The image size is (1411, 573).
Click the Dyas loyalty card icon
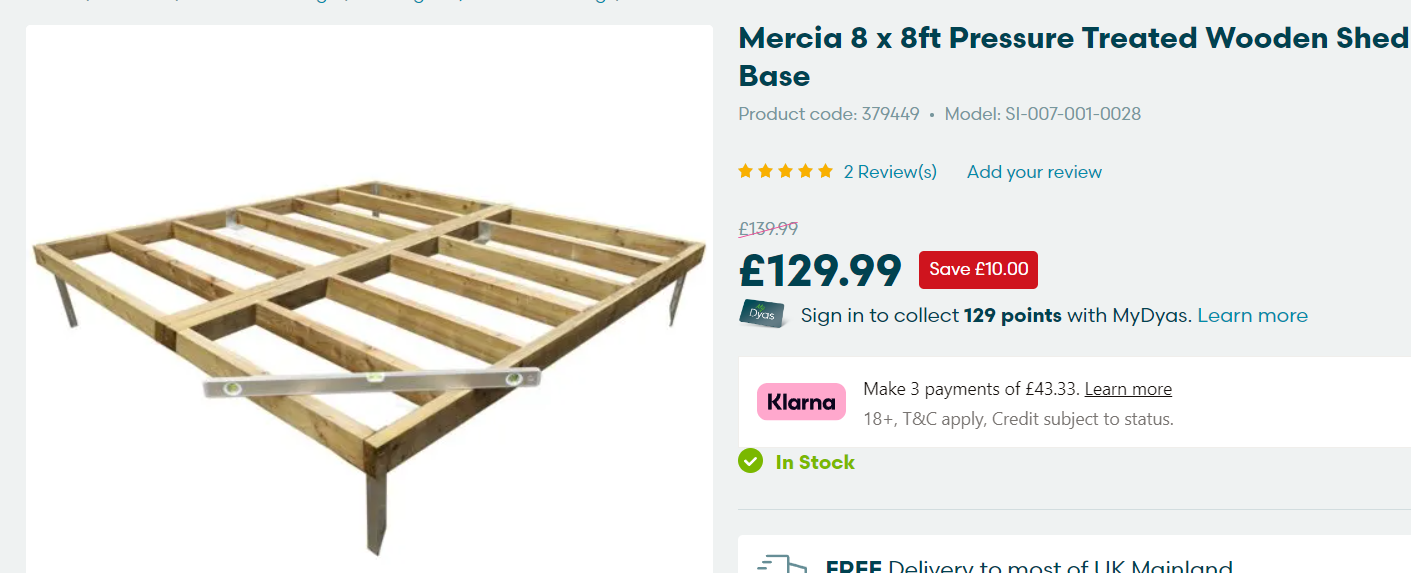pyautogui.click(x=762, y=314)
